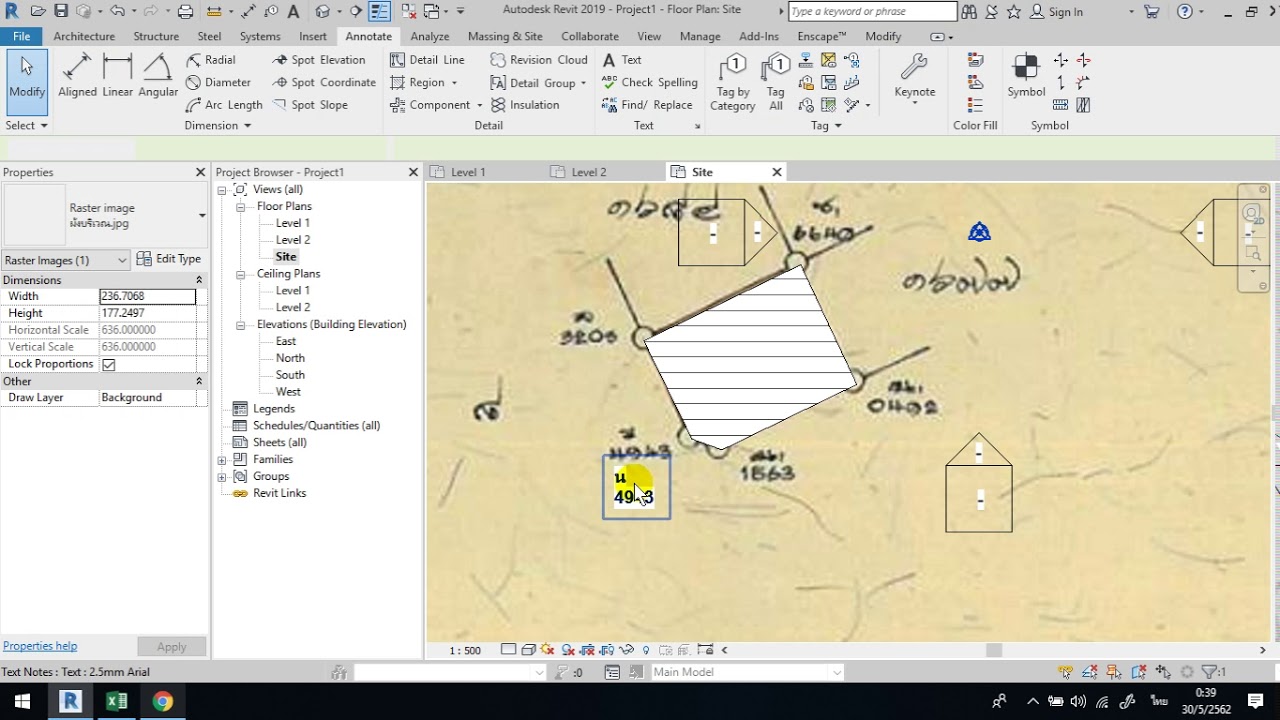Select the Angular dimension tool
The image size is (1280, 720).
[158, 76]
